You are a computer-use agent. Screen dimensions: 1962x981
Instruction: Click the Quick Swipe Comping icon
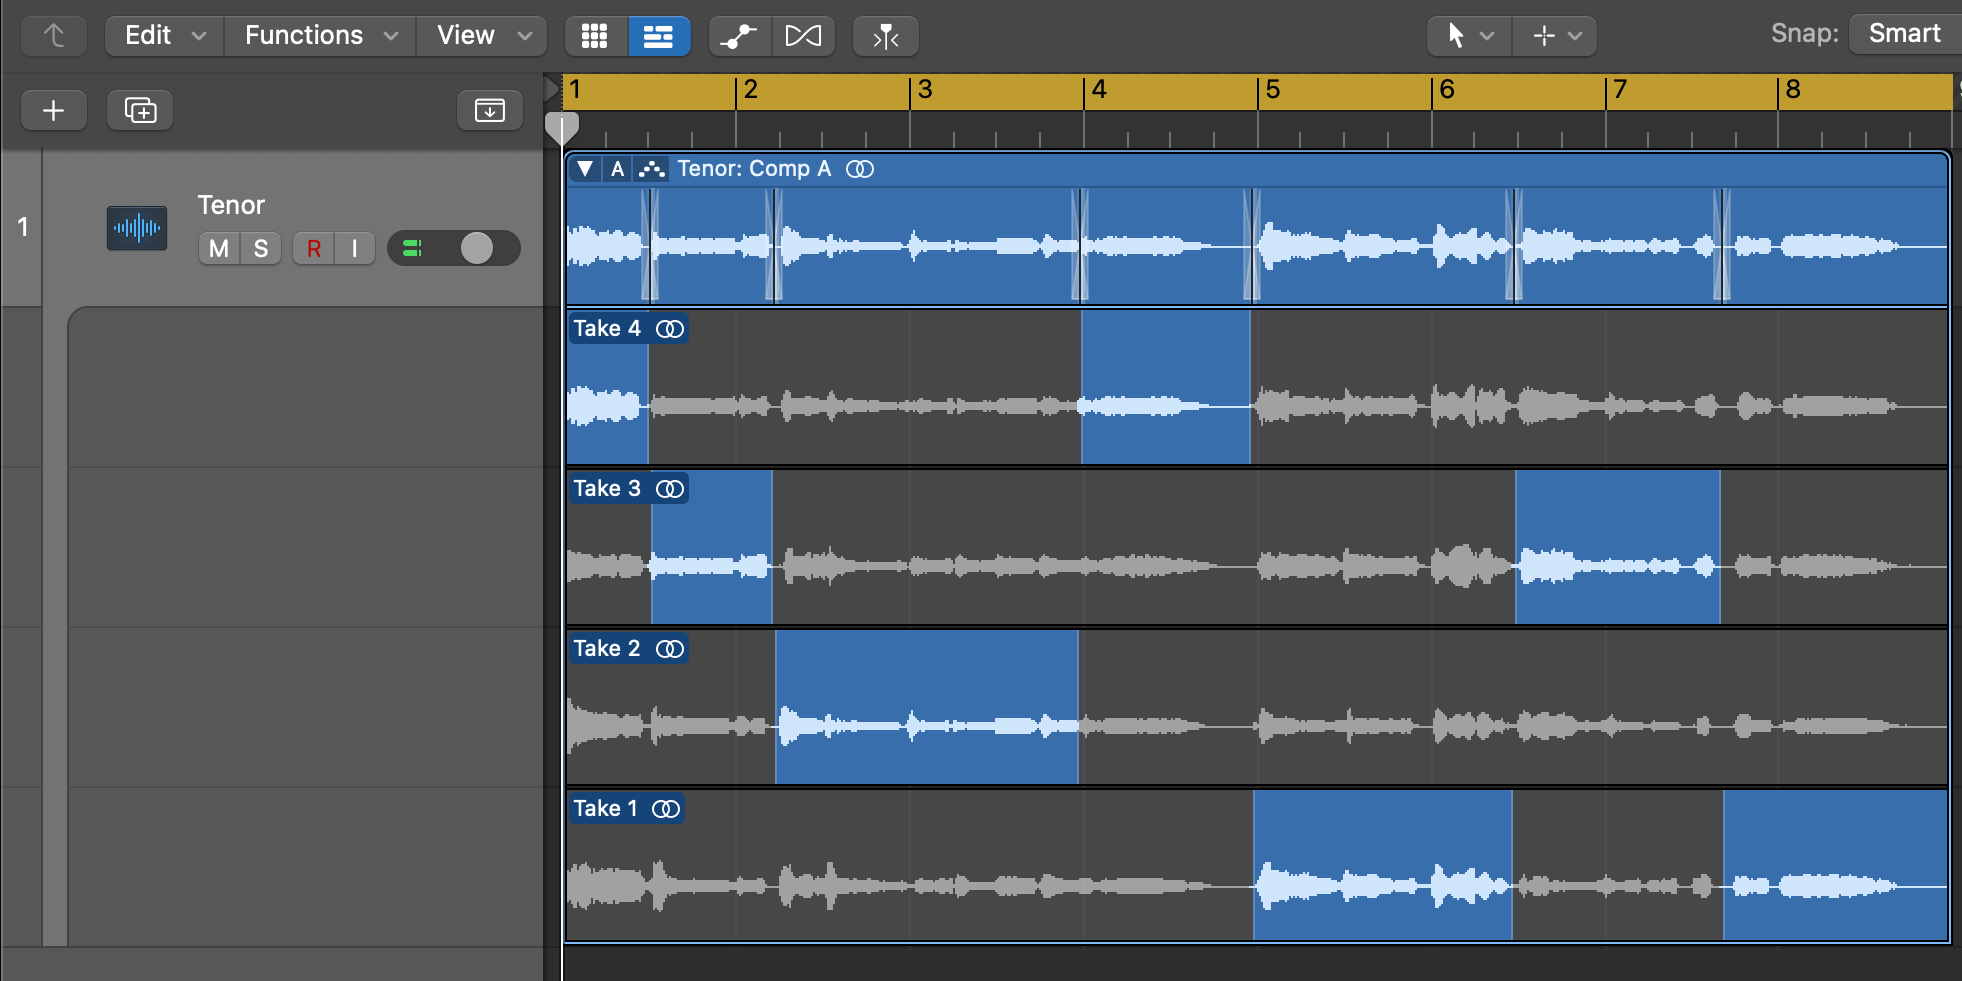point(652,169)
